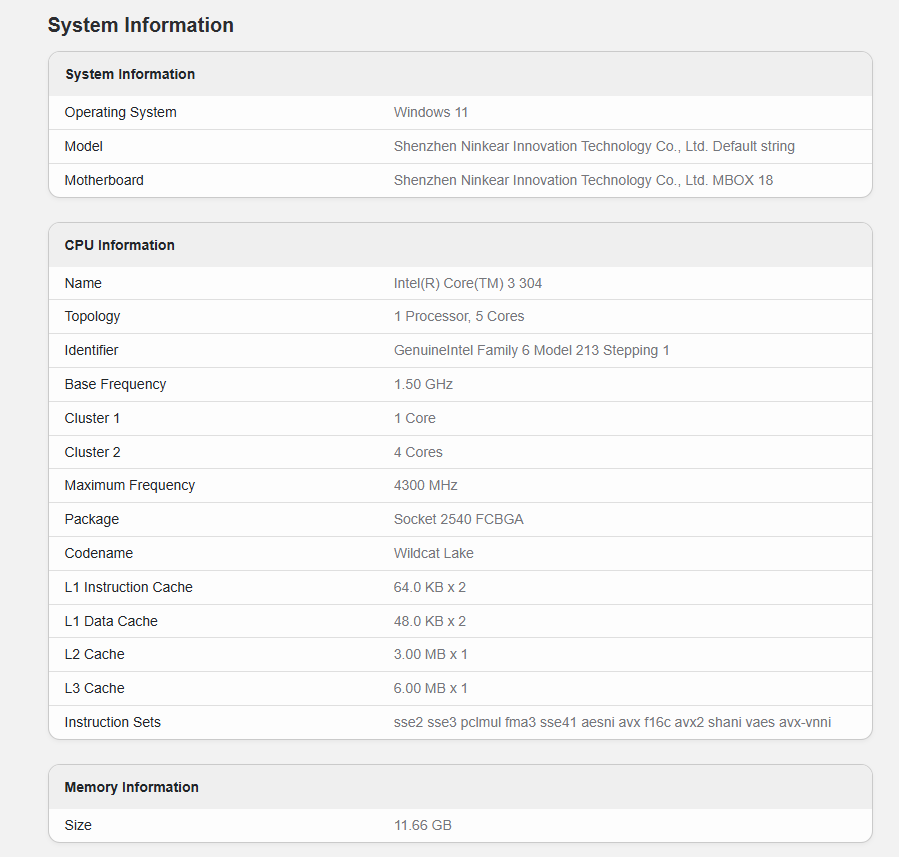The image size is (899, 857).
Task: Select the Cluster 1 row label
Action: tap(92, 418)
